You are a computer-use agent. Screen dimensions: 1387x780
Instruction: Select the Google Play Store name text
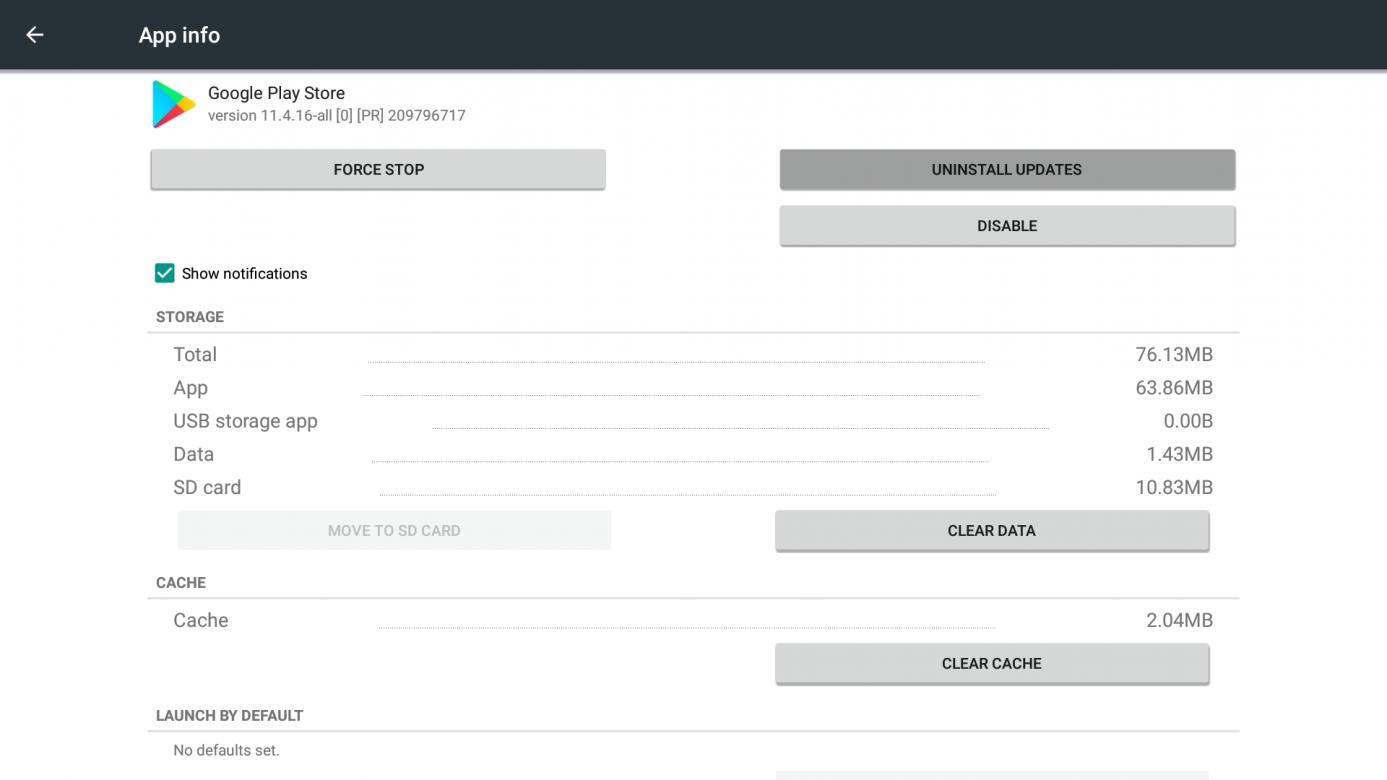tap(276, 93)
